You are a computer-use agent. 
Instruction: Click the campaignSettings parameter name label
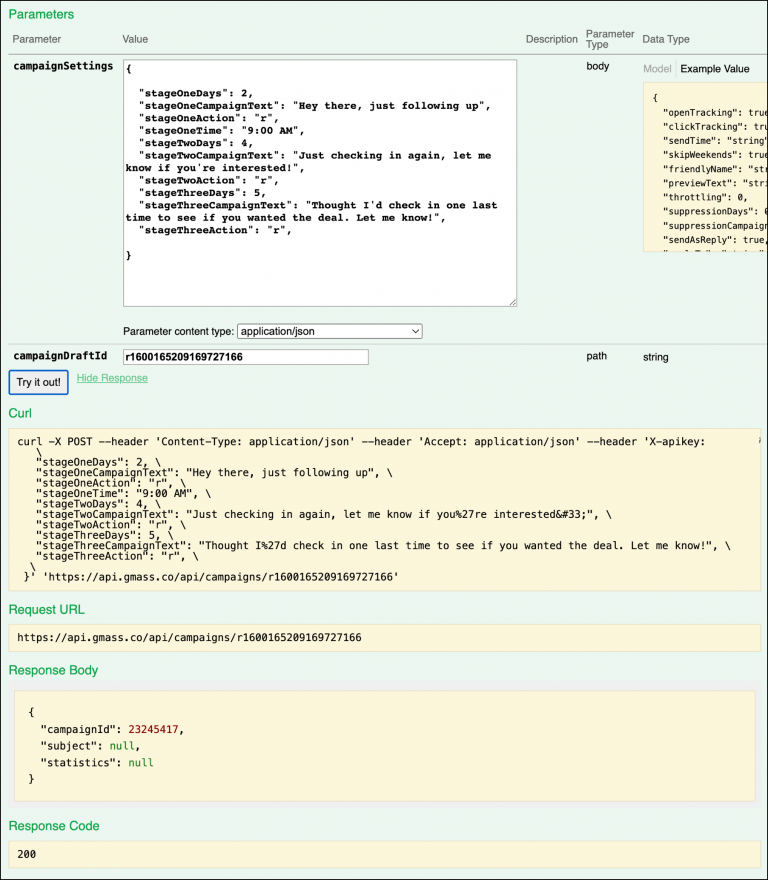(63, 67)
